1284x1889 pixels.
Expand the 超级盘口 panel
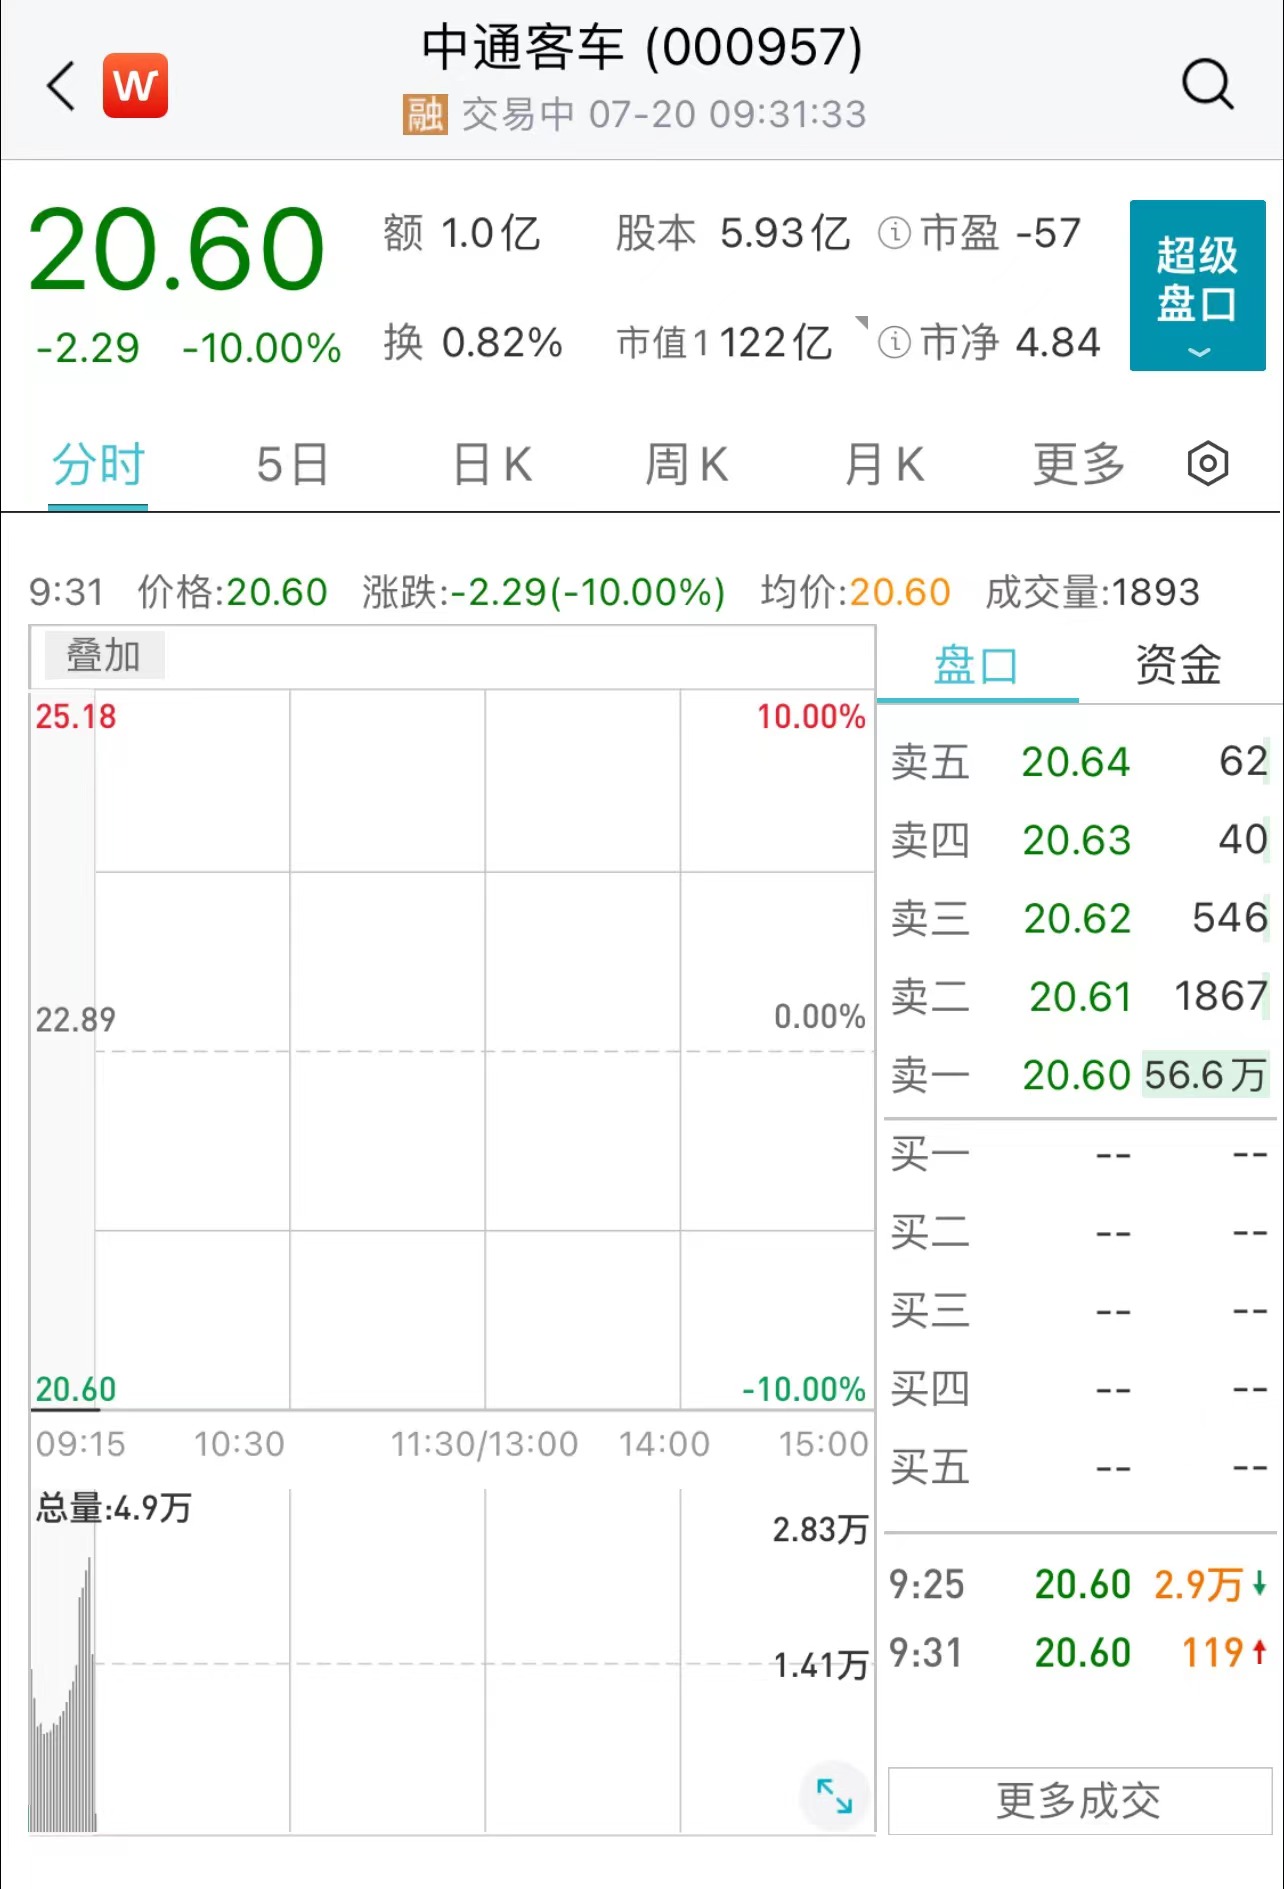click(1197, 285)
